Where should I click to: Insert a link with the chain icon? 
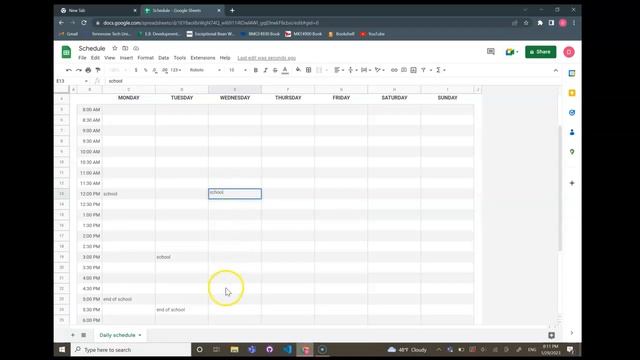pyautogui.click(x=394, y=70)
